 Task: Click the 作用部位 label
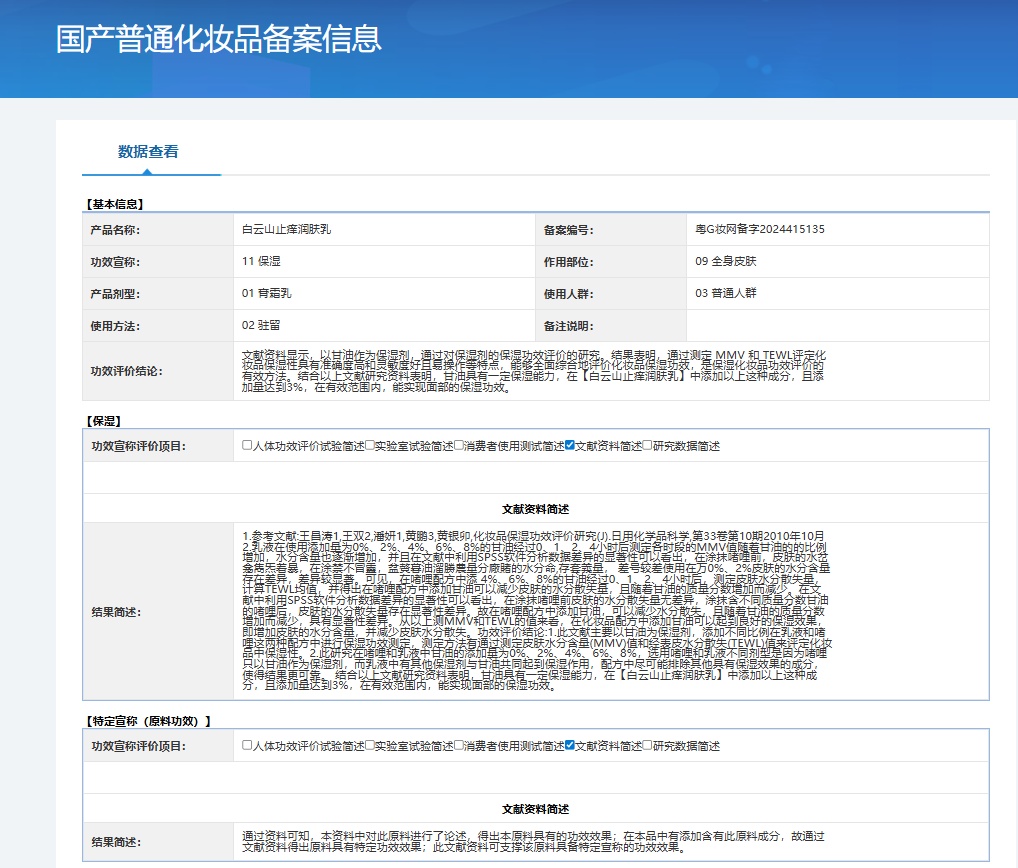[x=568, y=262]
